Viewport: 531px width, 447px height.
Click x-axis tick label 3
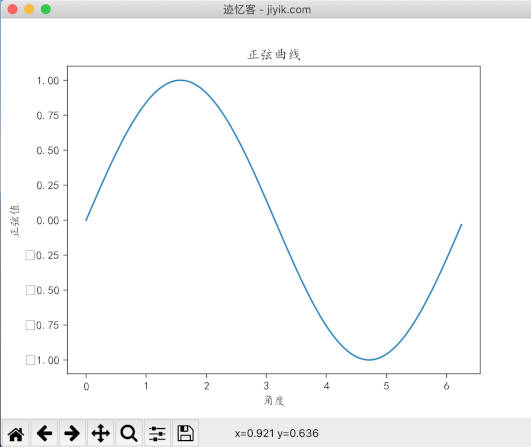coord(266,386)
